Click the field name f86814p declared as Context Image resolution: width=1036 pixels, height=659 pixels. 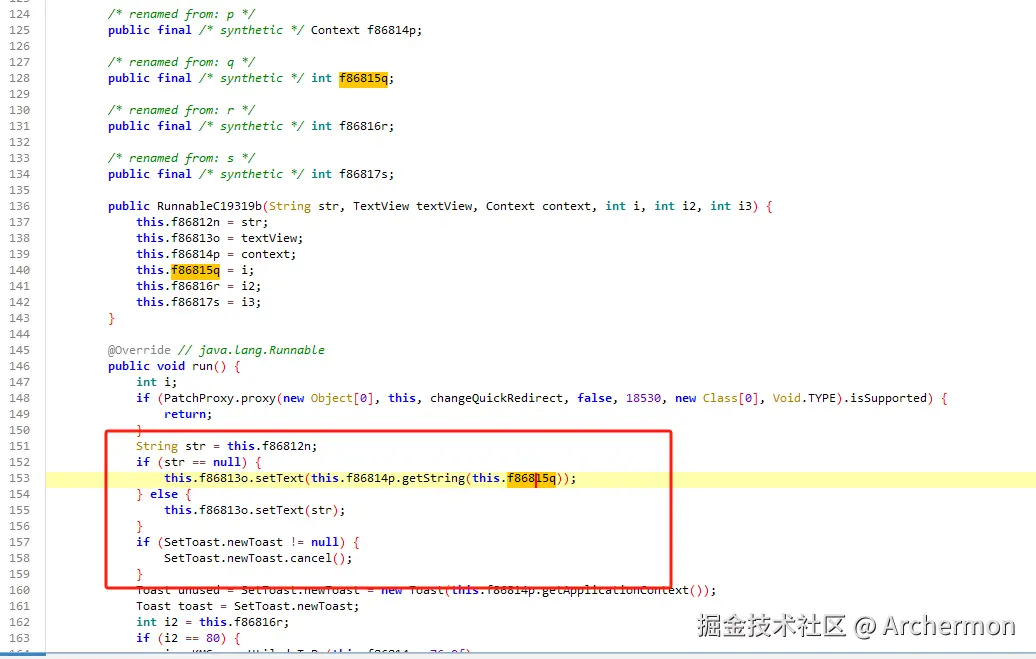(392, 30)
